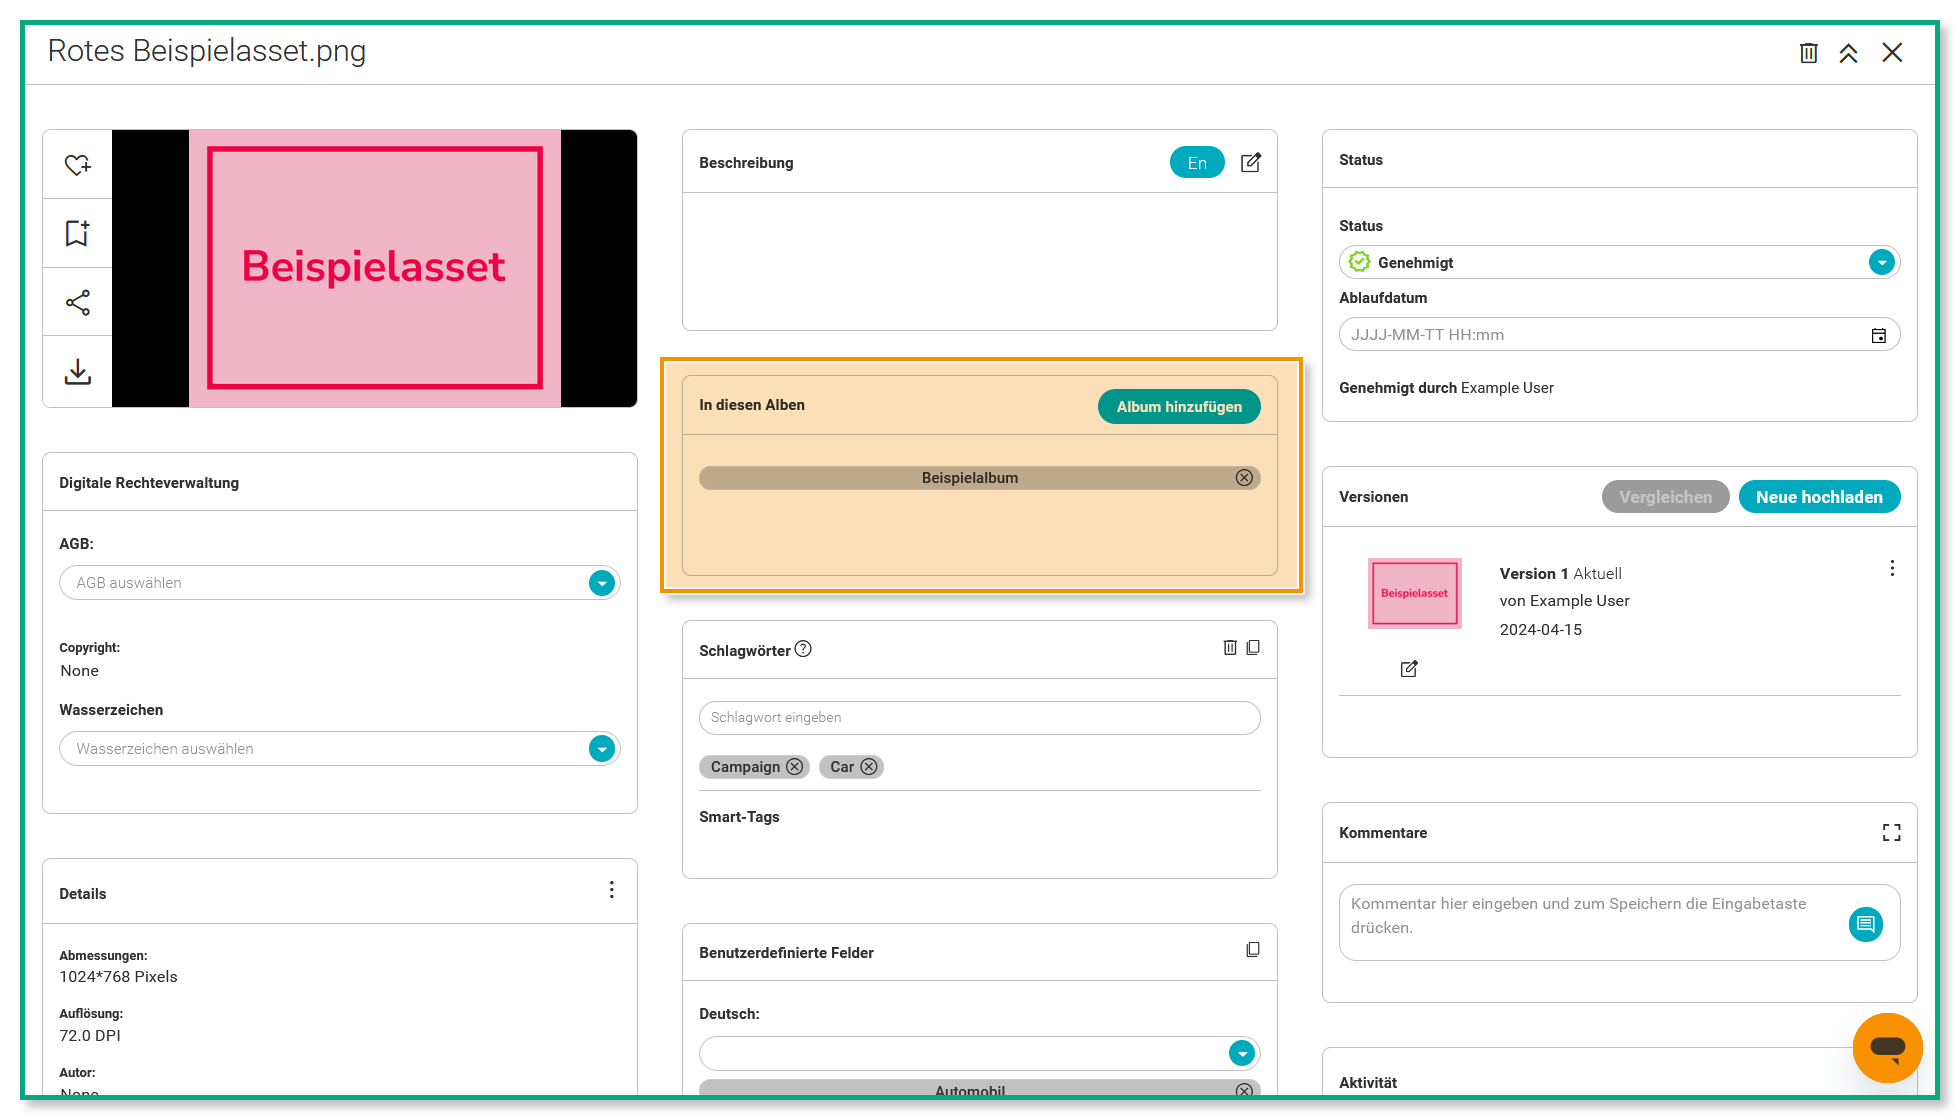This screenshot has width=1960, height=1120.
Task: Send comment with chat icon button
Action: point(1865,924)
